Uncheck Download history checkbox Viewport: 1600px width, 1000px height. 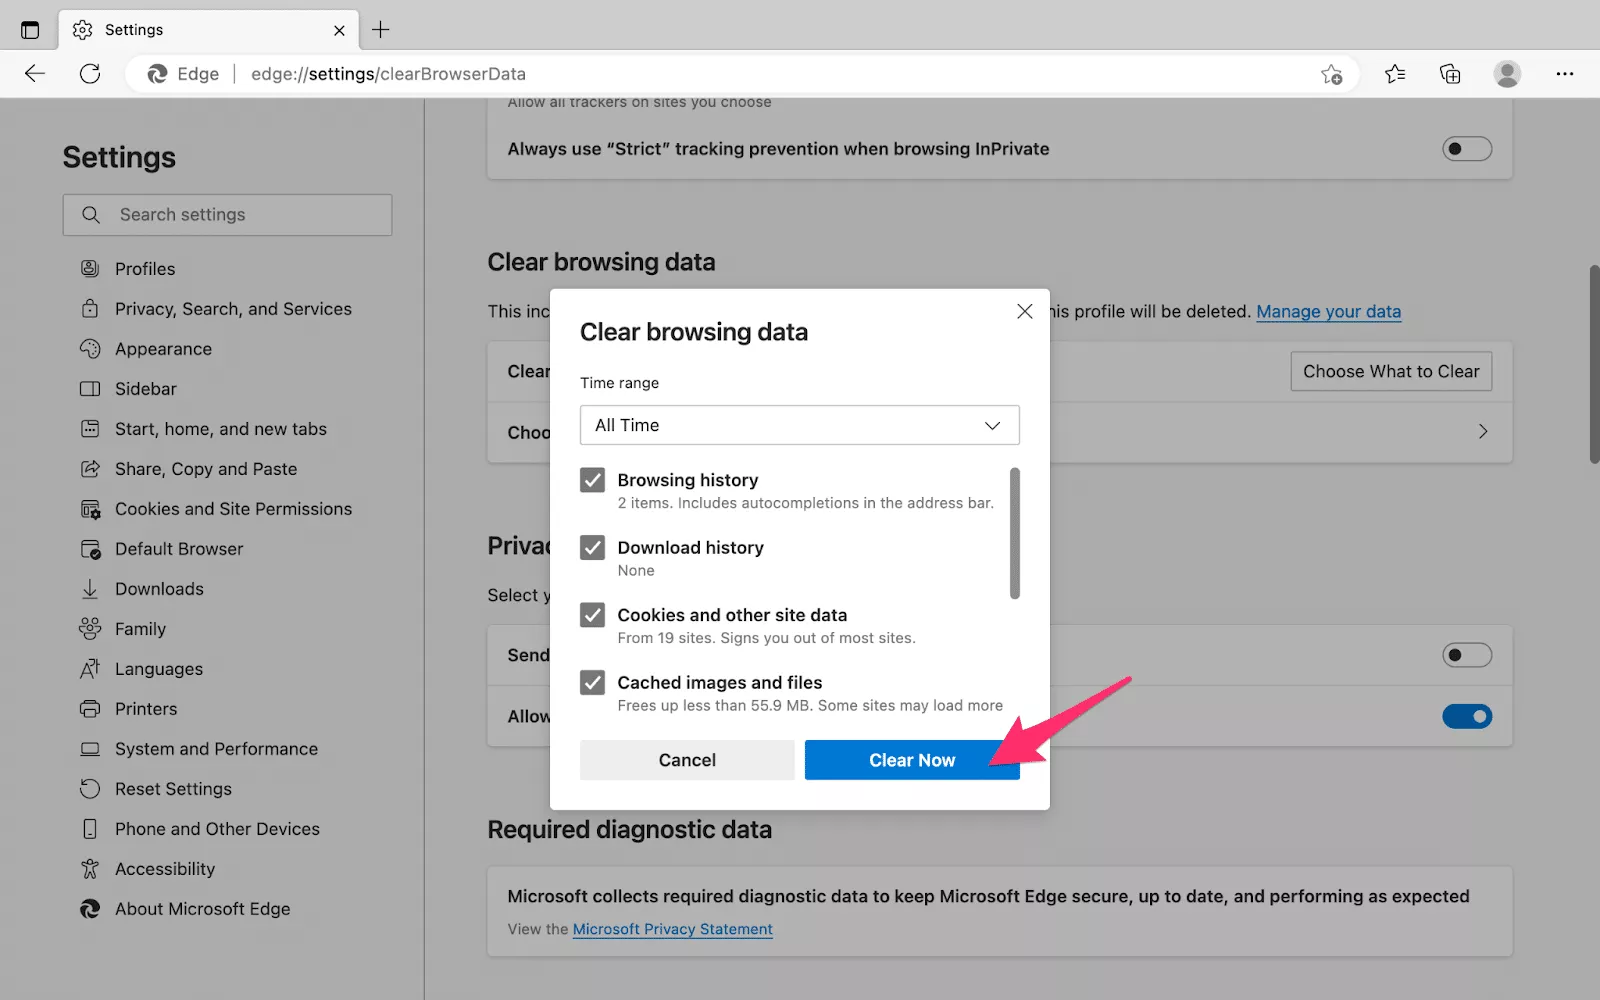point(592,547)
